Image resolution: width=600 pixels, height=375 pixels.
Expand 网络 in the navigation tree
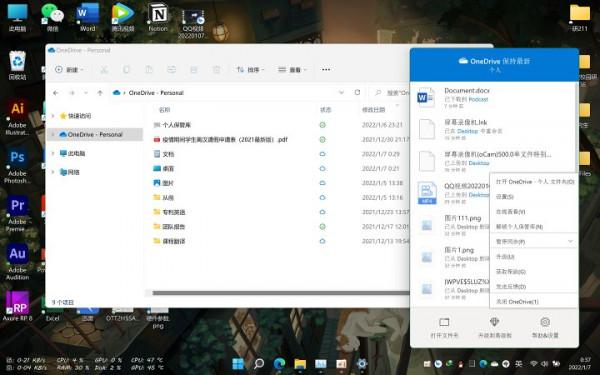53,172
